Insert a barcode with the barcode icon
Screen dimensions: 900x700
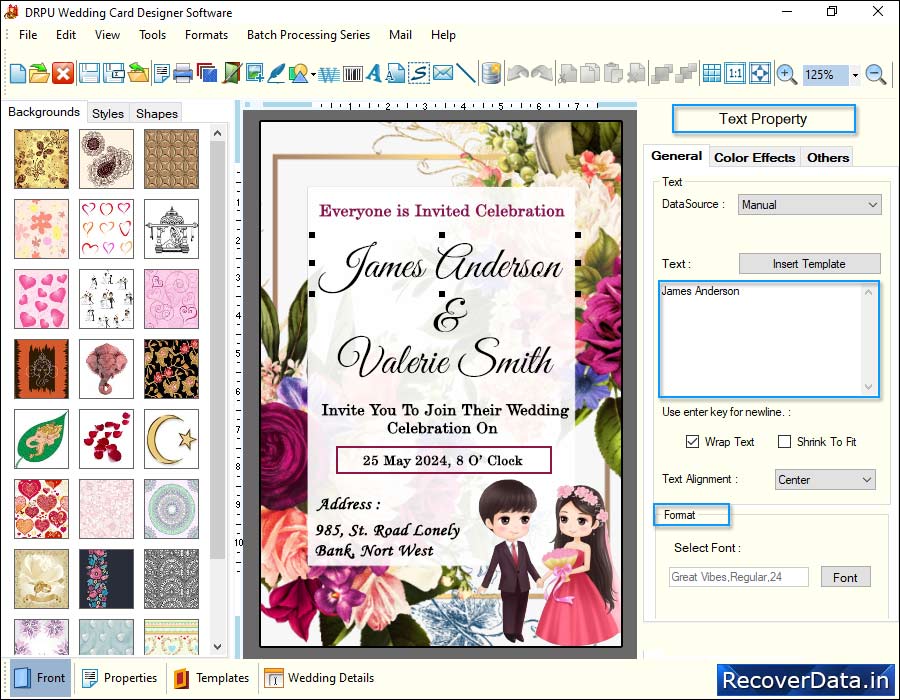[x=352, y=74]
